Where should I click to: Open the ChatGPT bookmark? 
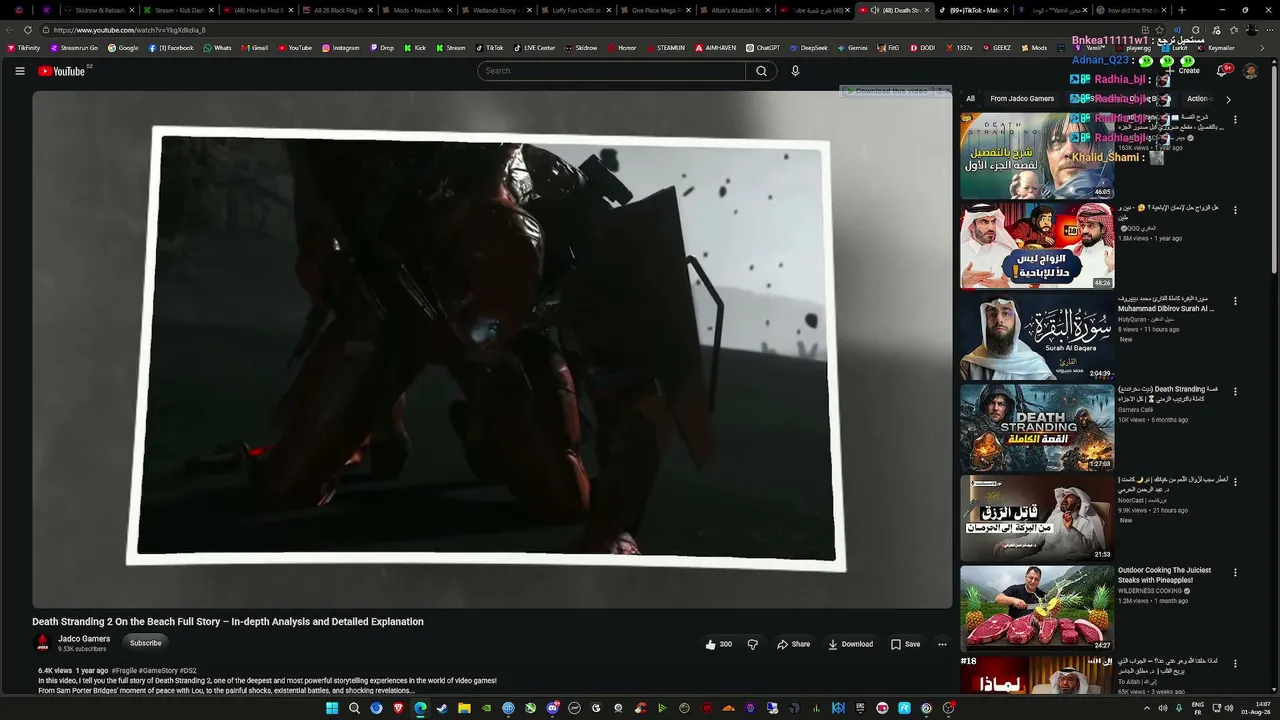762,48
